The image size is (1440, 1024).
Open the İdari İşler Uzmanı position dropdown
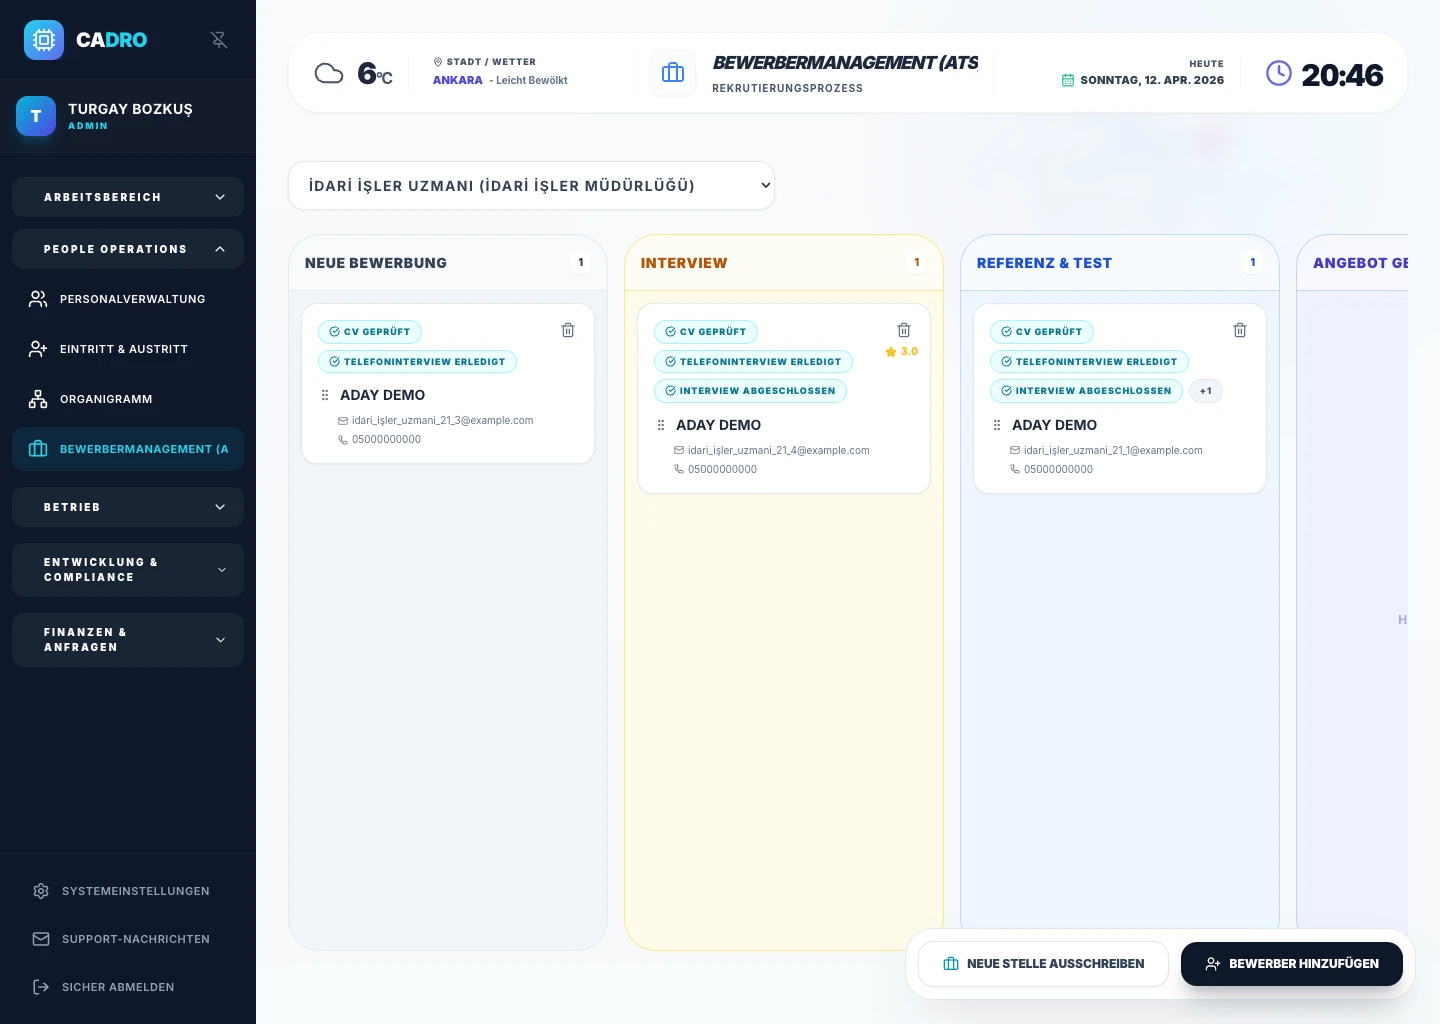pyautogui.click(x=531, y=185)
